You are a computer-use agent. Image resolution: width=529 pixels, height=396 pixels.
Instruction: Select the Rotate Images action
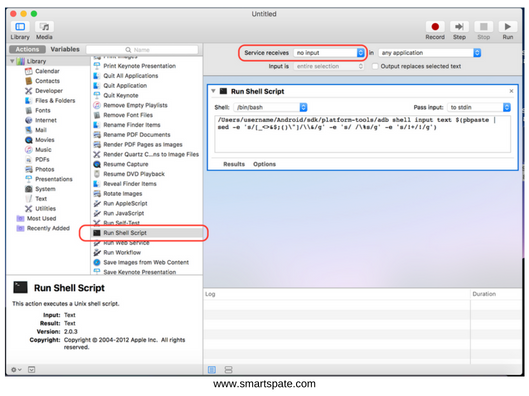pyautogui.click(x=122, y=194)
